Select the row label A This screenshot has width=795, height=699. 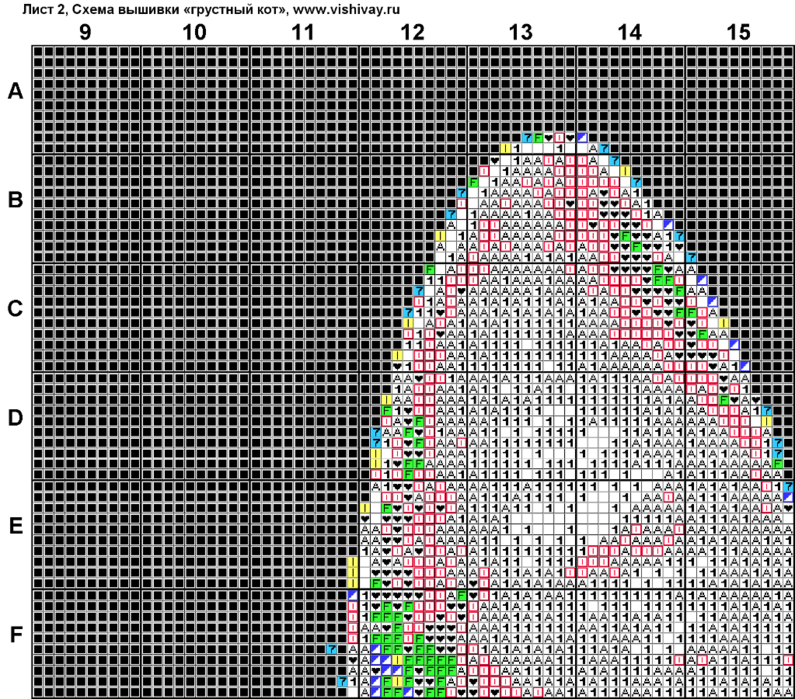[16, 92]
